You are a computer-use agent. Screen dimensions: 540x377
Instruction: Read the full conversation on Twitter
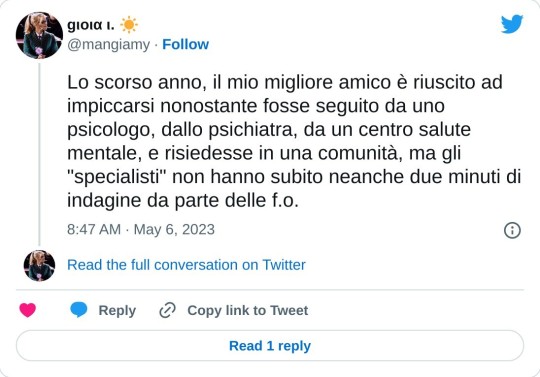pyautogui.click(x=186, y=265)
